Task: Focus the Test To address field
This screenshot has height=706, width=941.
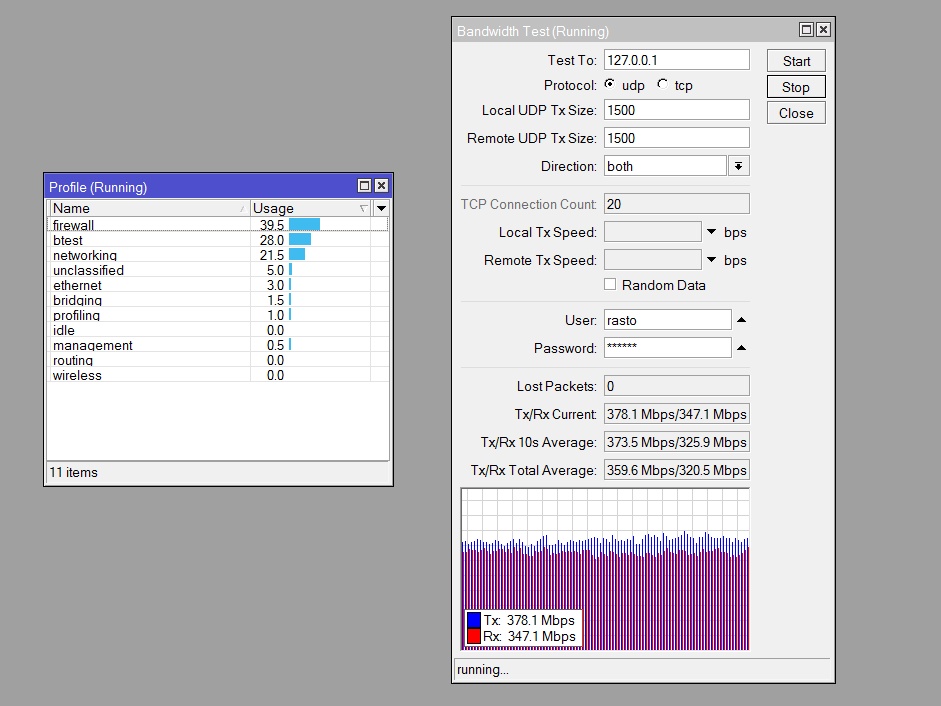Action: pos(677,60)
